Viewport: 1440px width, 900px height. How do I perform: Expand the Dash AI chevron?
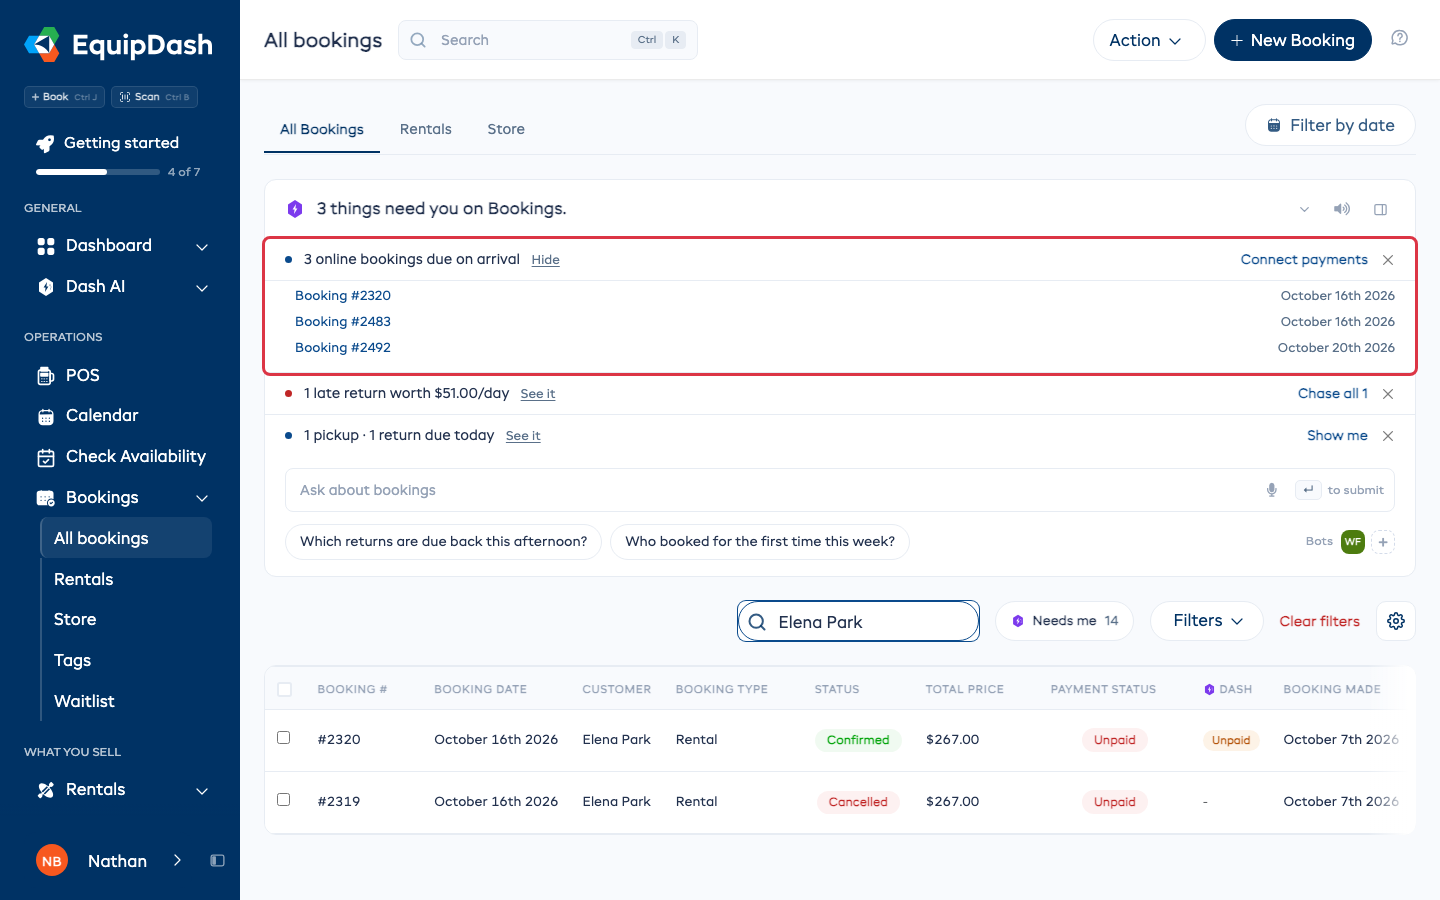pos(202,288)
